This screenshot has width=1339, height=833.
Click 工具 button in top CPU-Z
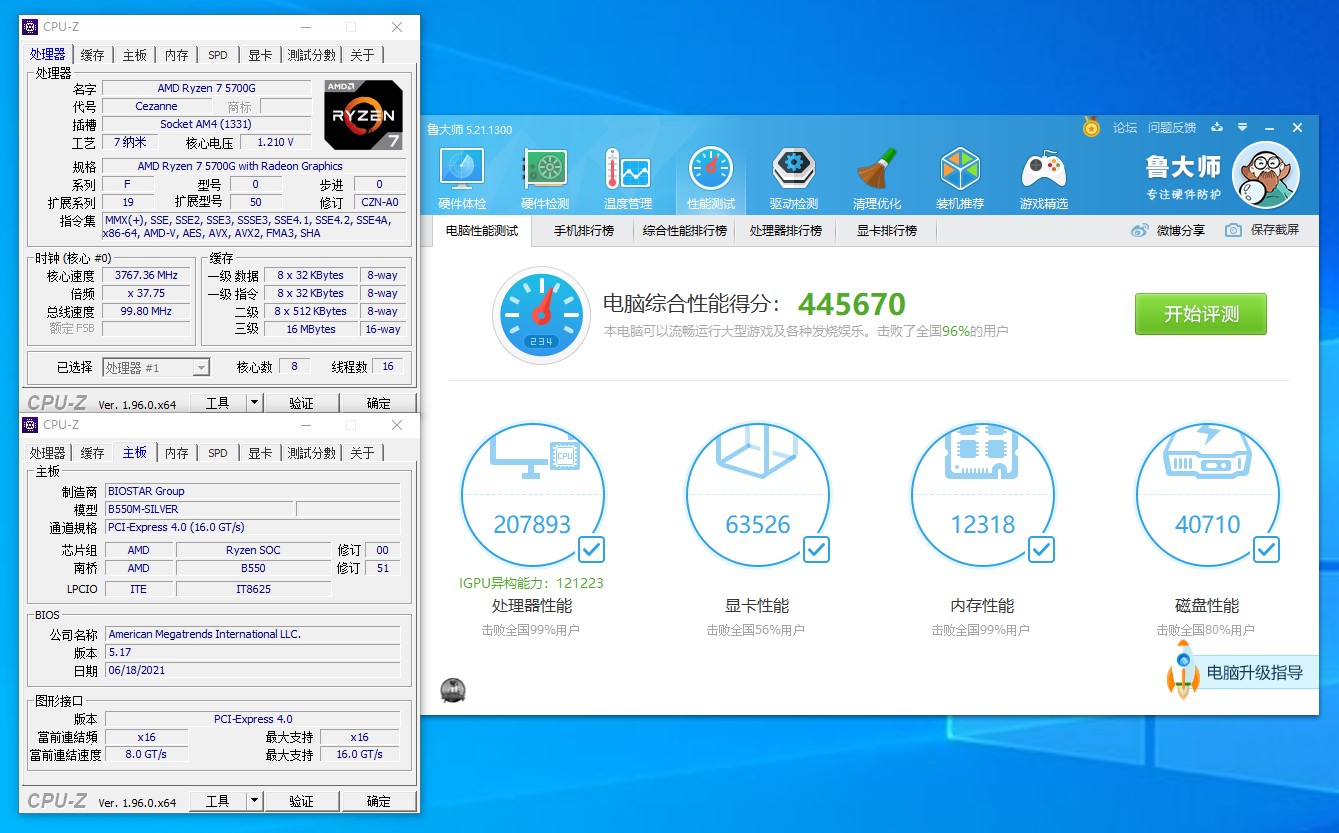click(218, 403)
